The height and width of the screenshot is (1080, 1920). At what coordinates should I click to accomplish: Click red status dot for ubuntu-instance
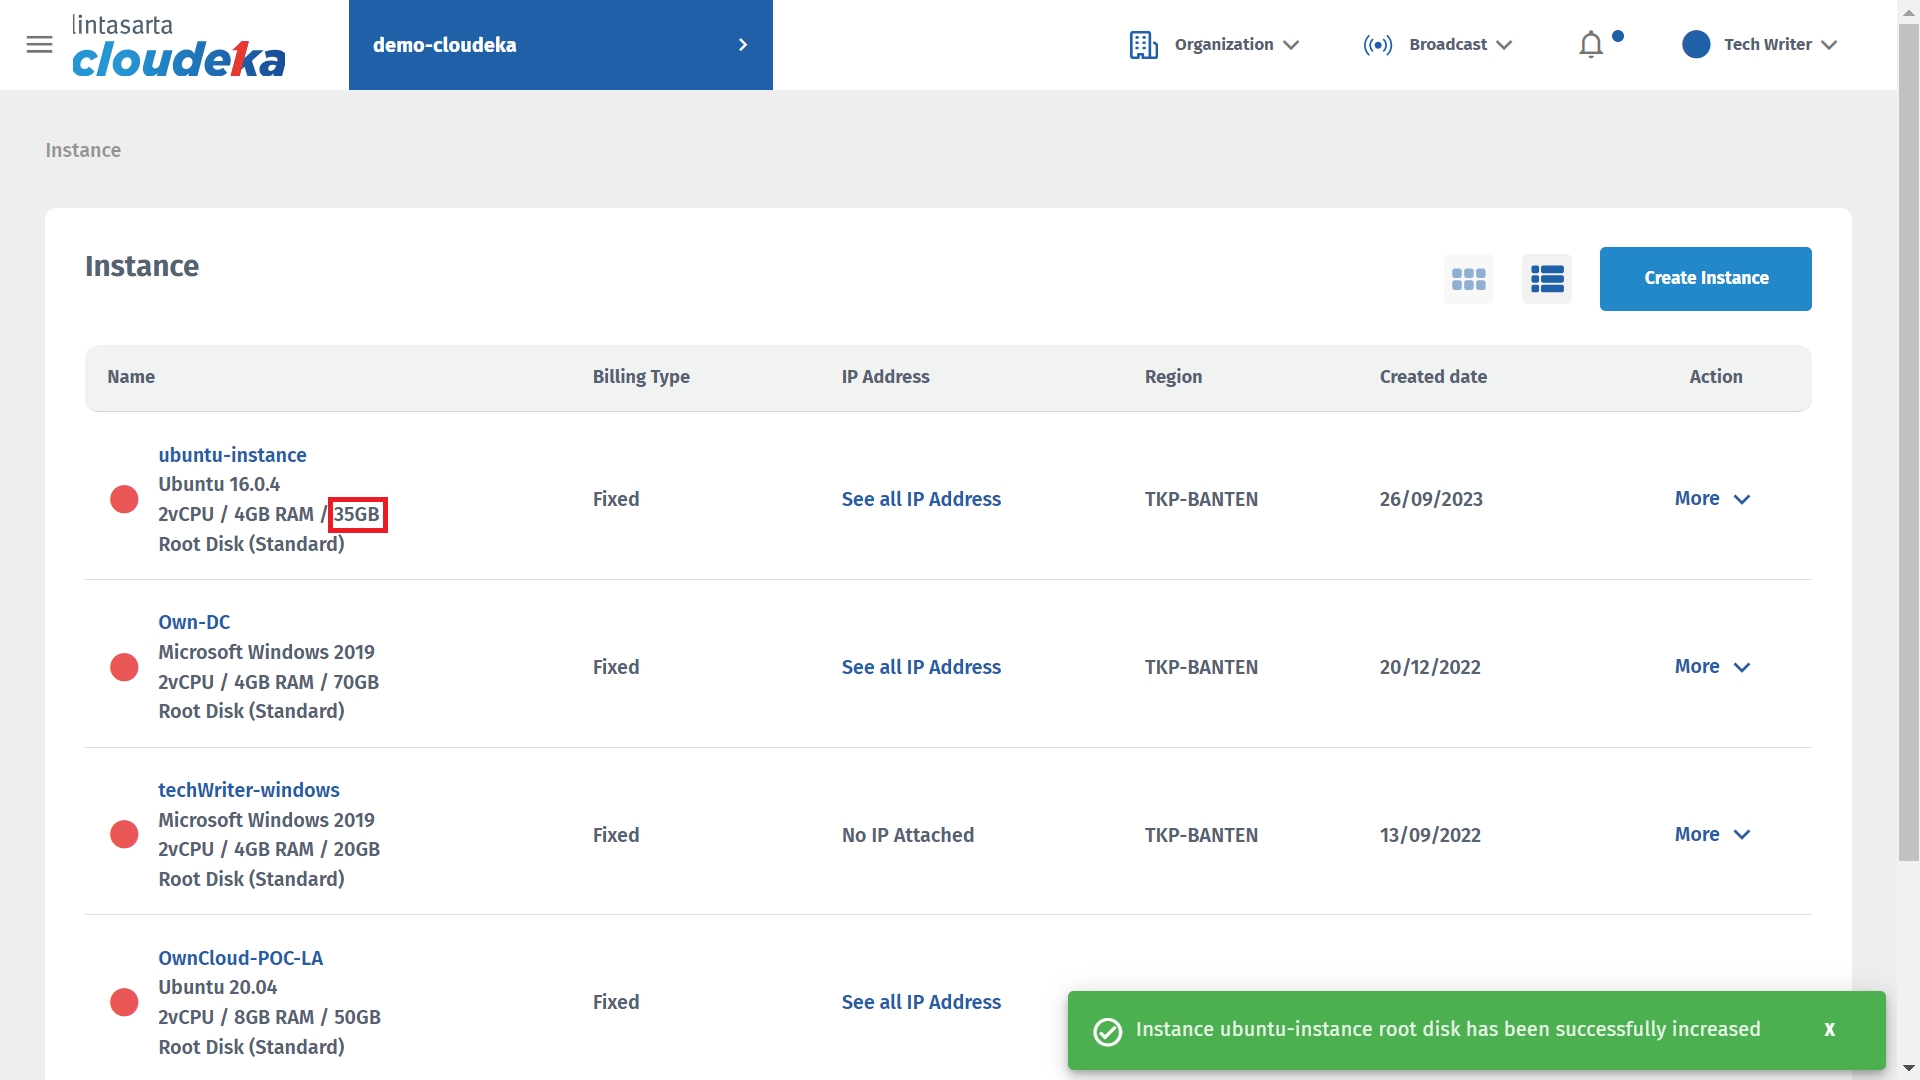(x=124, y=499)
